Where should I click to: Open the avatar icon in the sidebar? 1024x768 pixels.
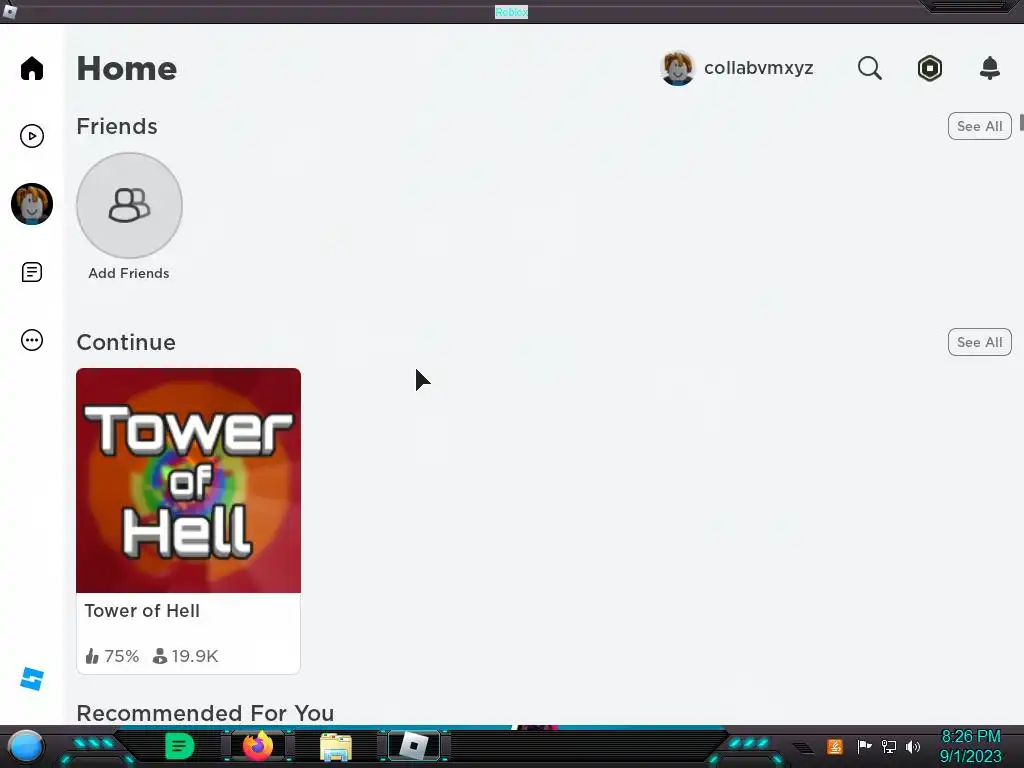pos(31,204)
